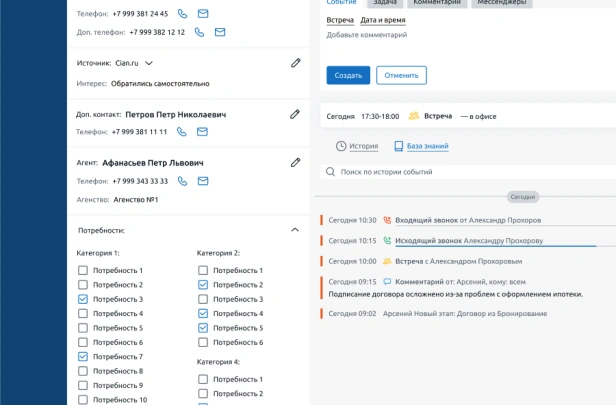Open the Встреча event type dropdown

pyautogui.click(x=340, y=20)
